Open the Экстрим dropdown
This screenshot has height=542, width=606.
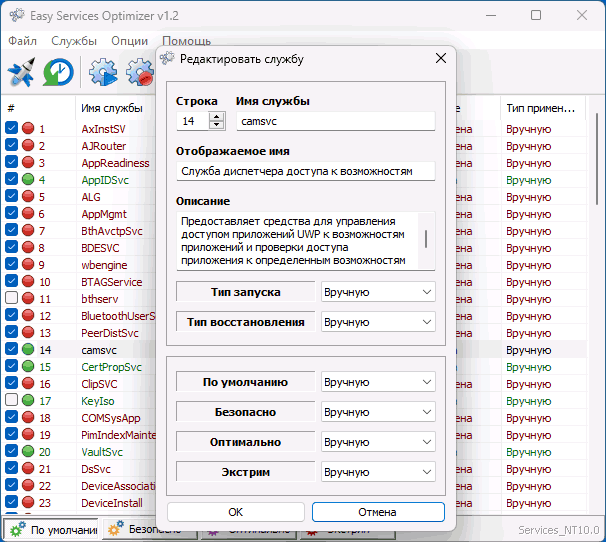(378, 472)
